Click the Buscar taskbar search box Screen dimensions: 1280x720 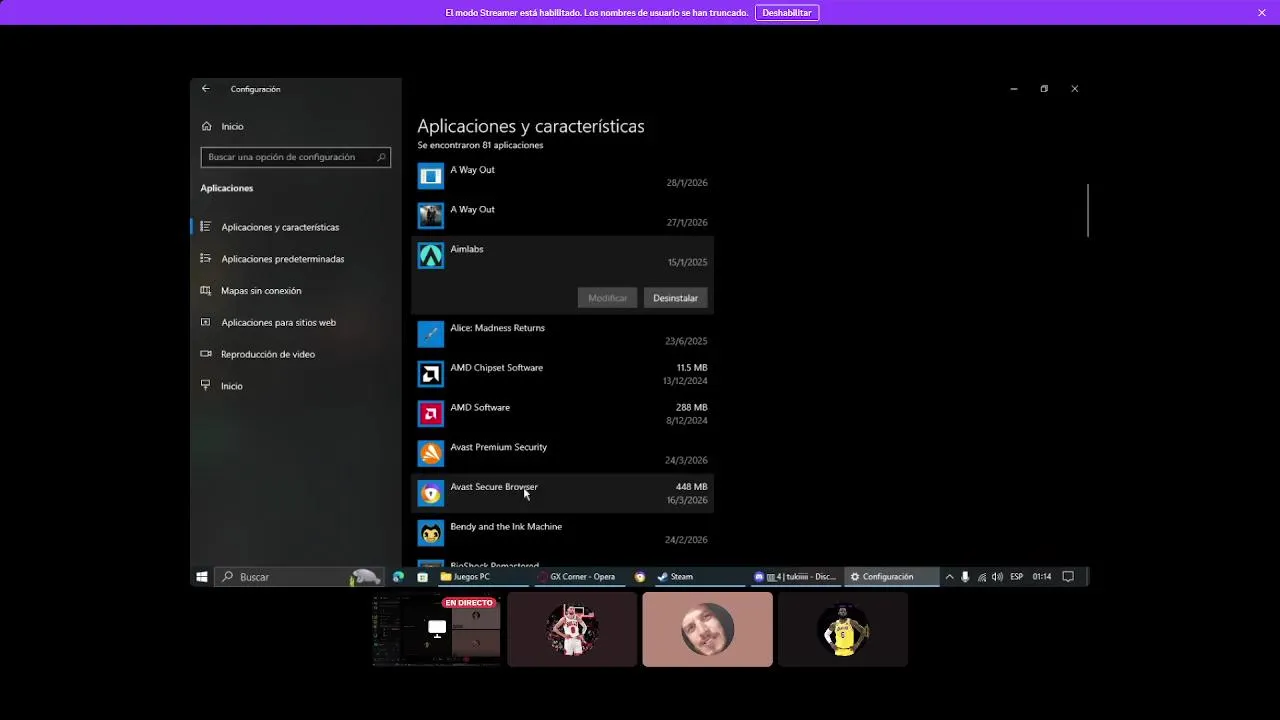pos(299,577)
